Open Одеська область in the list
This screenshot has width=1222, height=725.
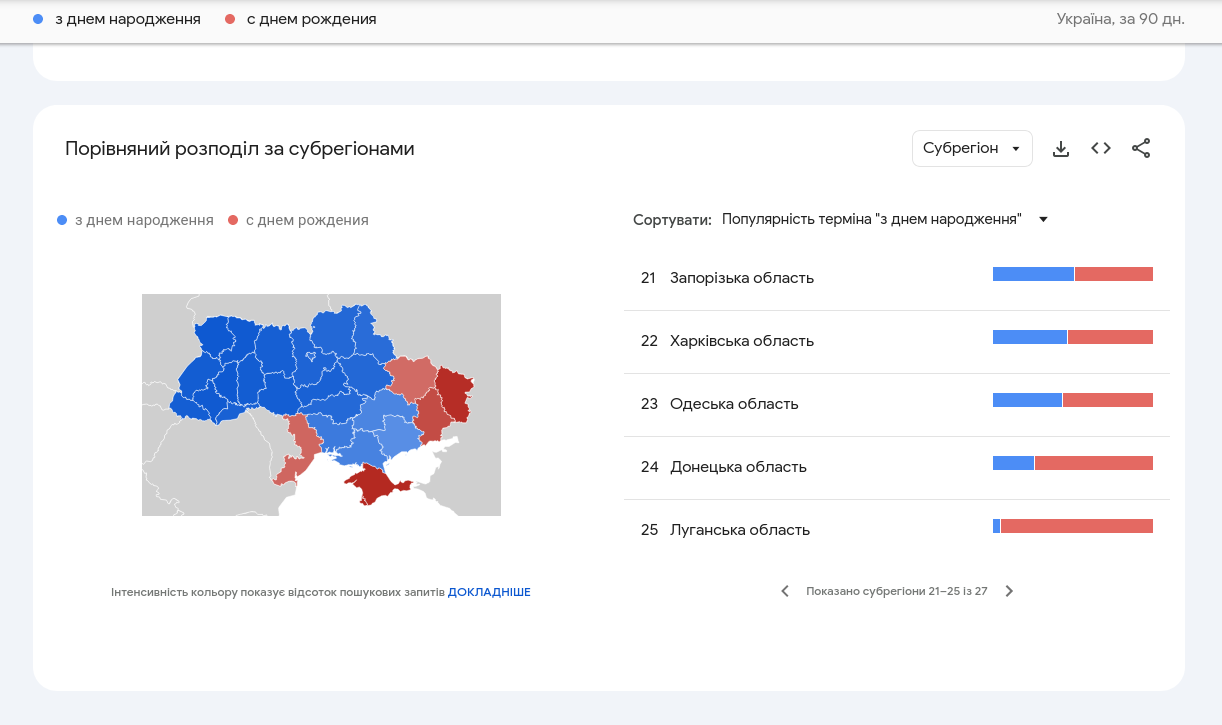click(734, 404)
